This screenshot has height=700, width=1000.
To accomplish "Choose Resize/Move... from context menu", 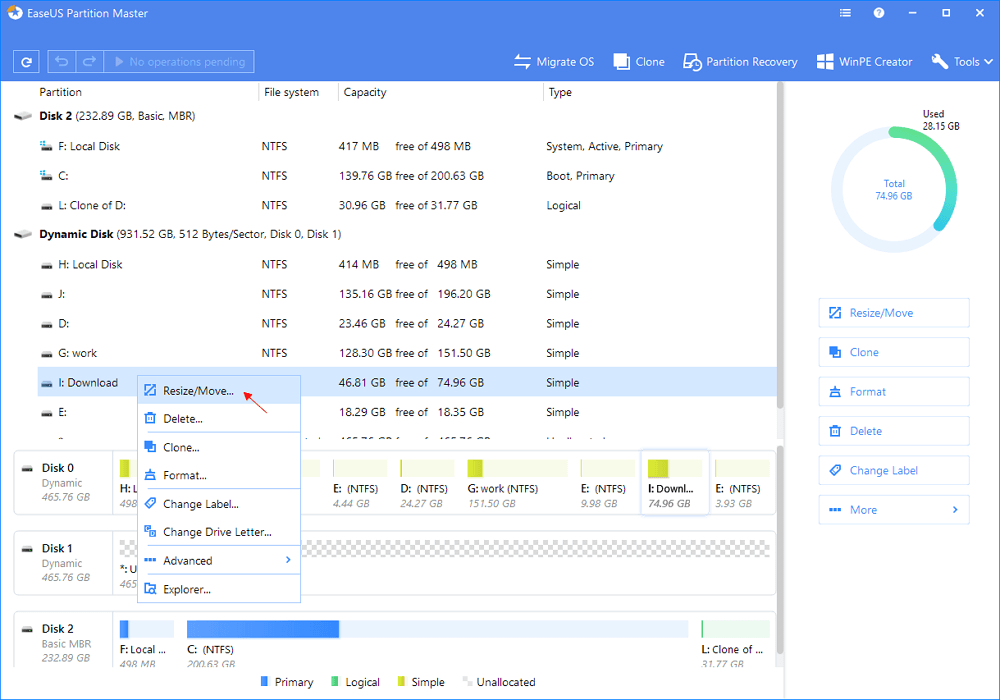I will (x=198, y=391).
